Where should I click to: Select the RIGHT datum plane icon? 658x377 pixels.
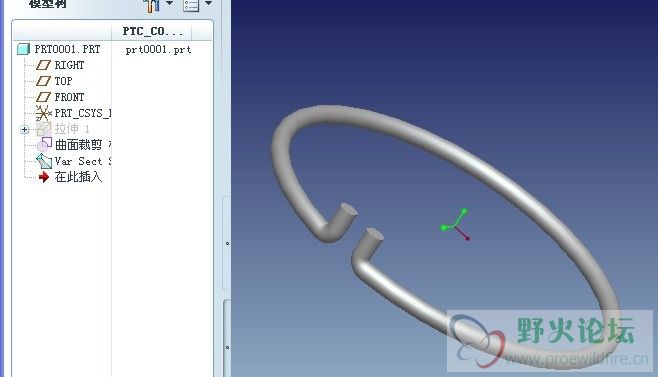(43, 65)
